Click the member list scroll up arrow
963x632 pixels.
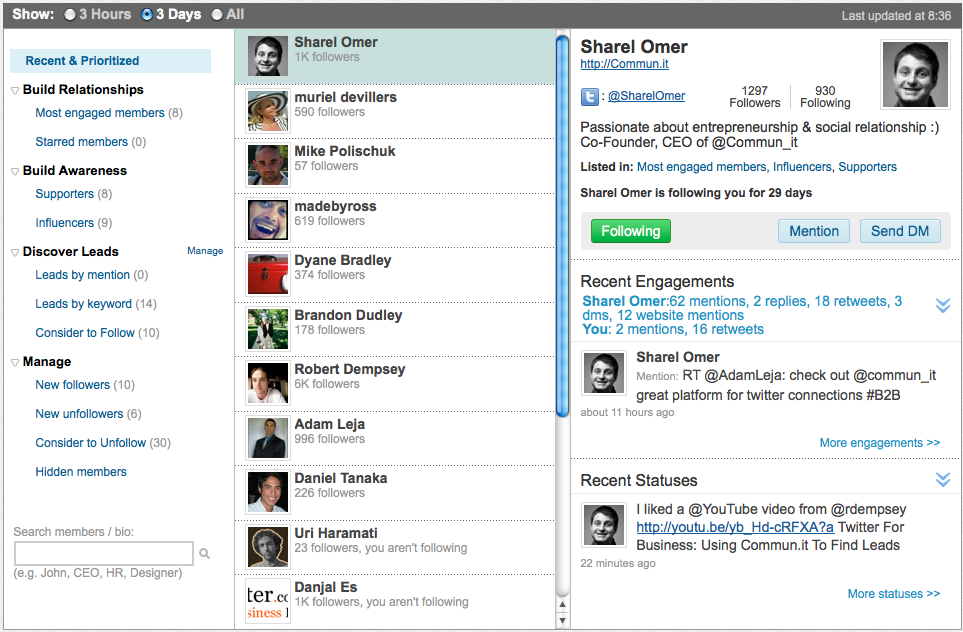(562, 605)
